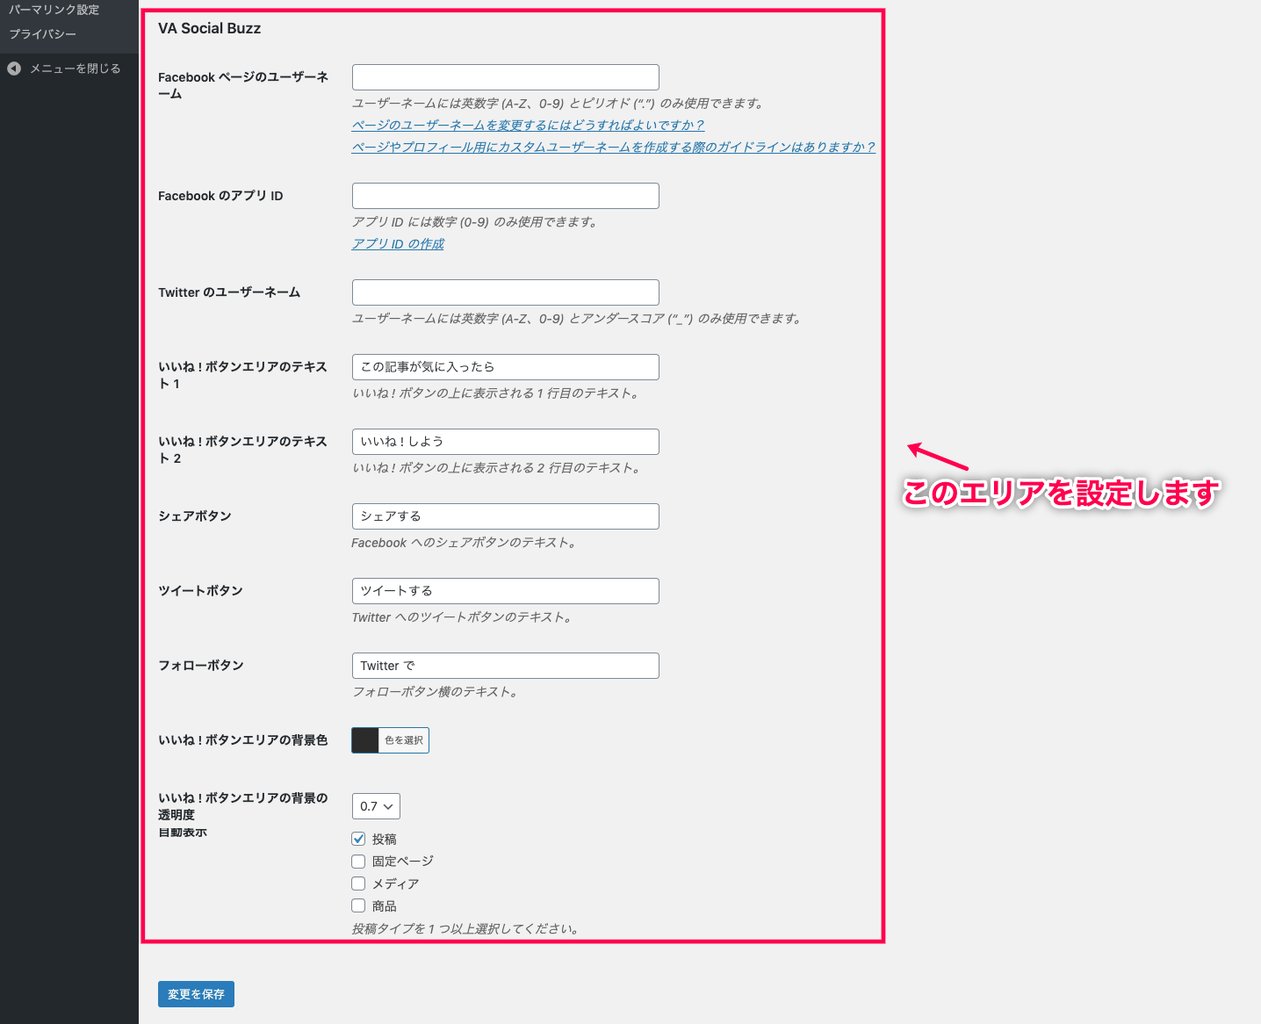
Task: Uncheck the 投稿 checkbox
Action: pos(358,839)
